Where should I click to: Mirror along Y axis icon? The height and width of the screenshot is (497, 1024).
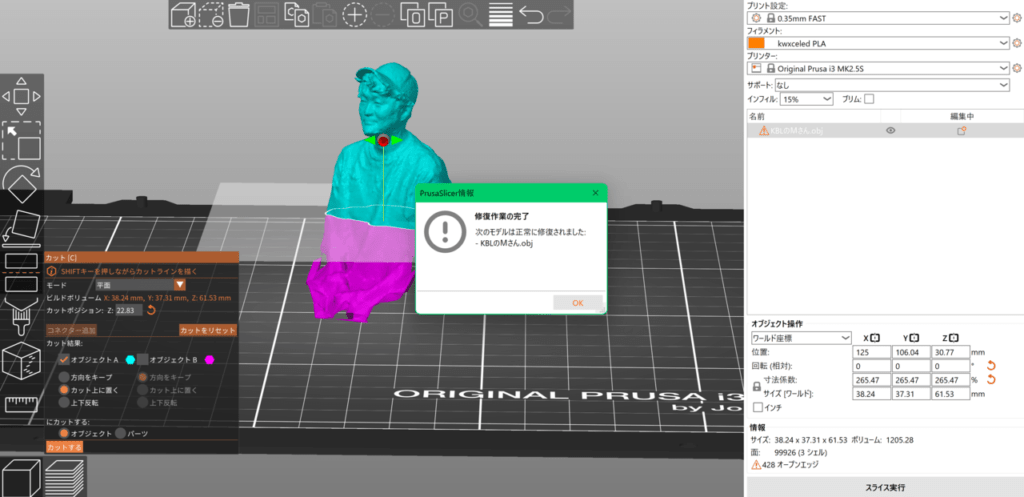click(915, 338)
